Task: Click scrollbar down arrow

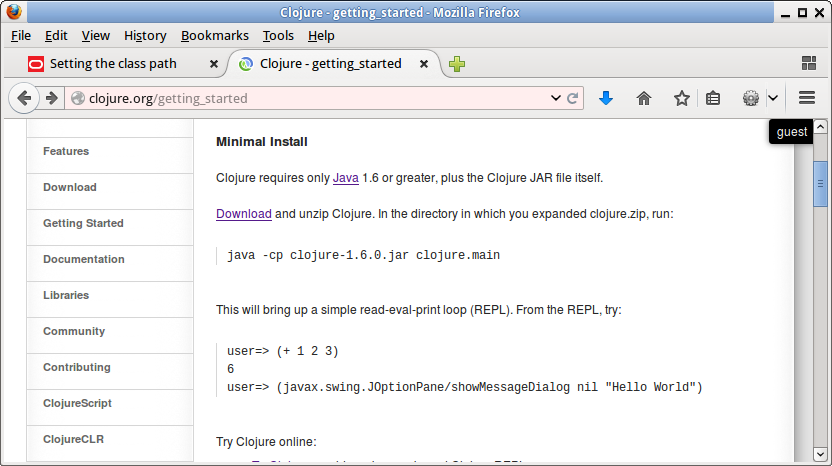Action: [x=820, y=454]
